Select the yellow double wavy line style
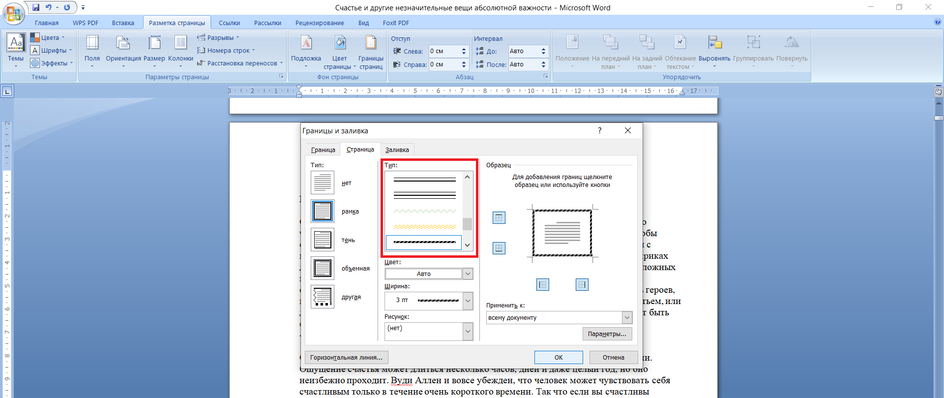Screen dimensions: 944x398 coord(423,226)
